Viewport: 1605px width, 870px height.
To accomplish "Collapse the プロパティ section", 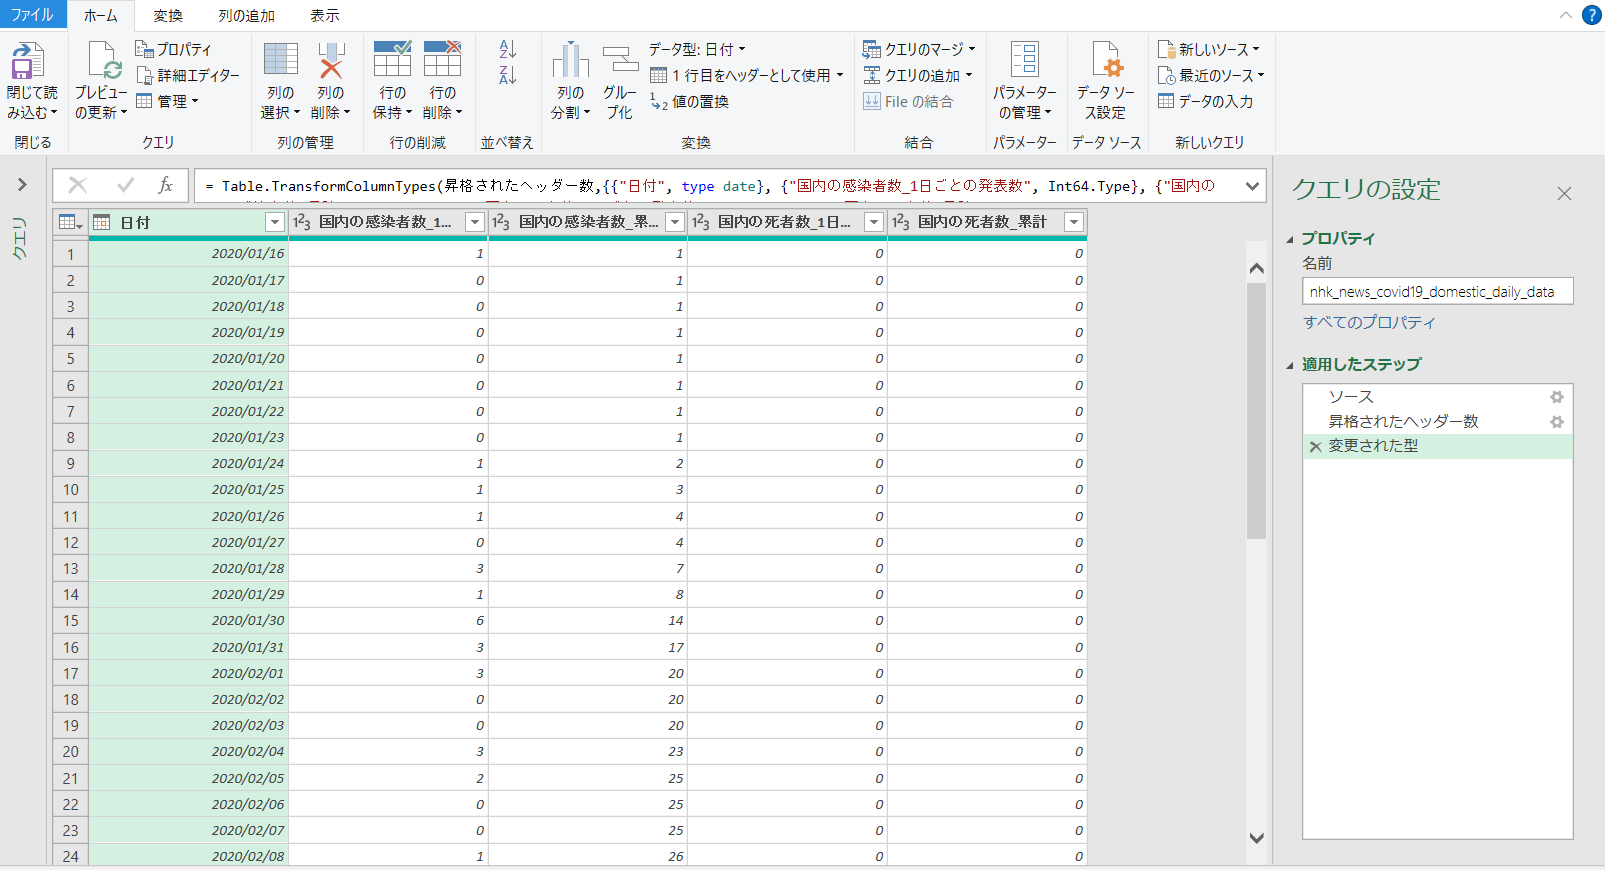I will click(1290, 239).
